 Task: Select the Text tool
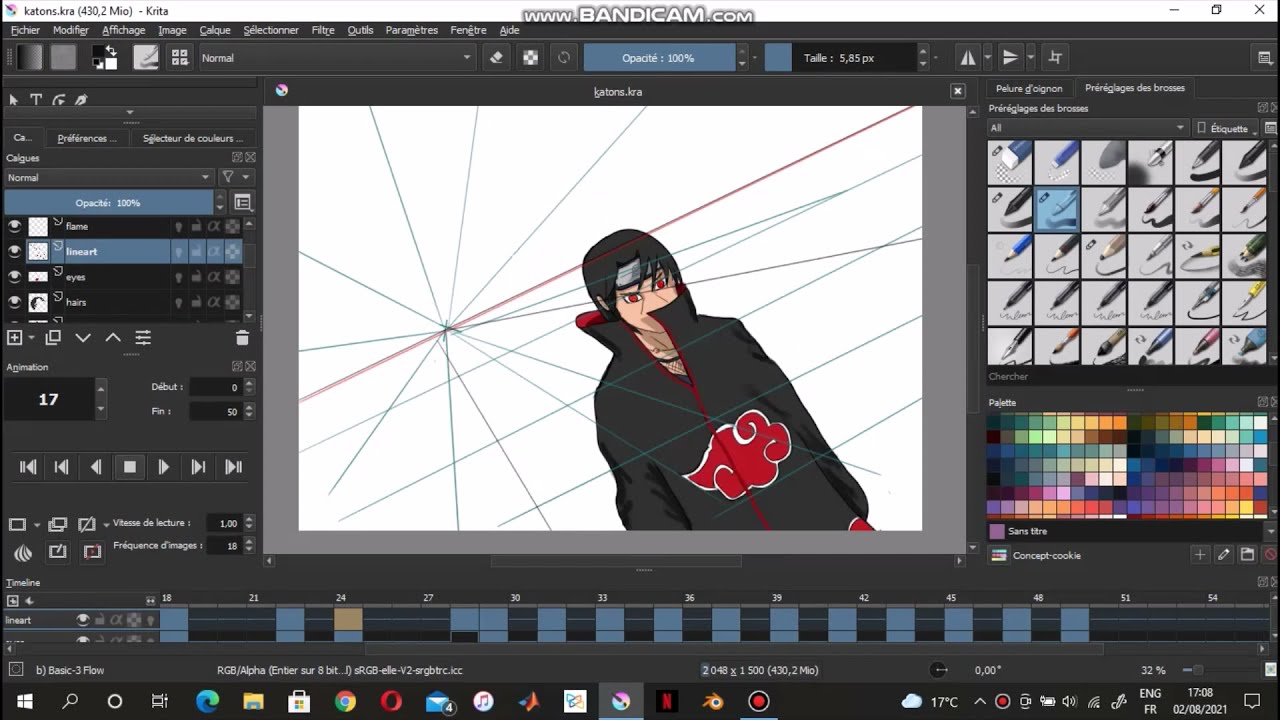click(36, 100)
